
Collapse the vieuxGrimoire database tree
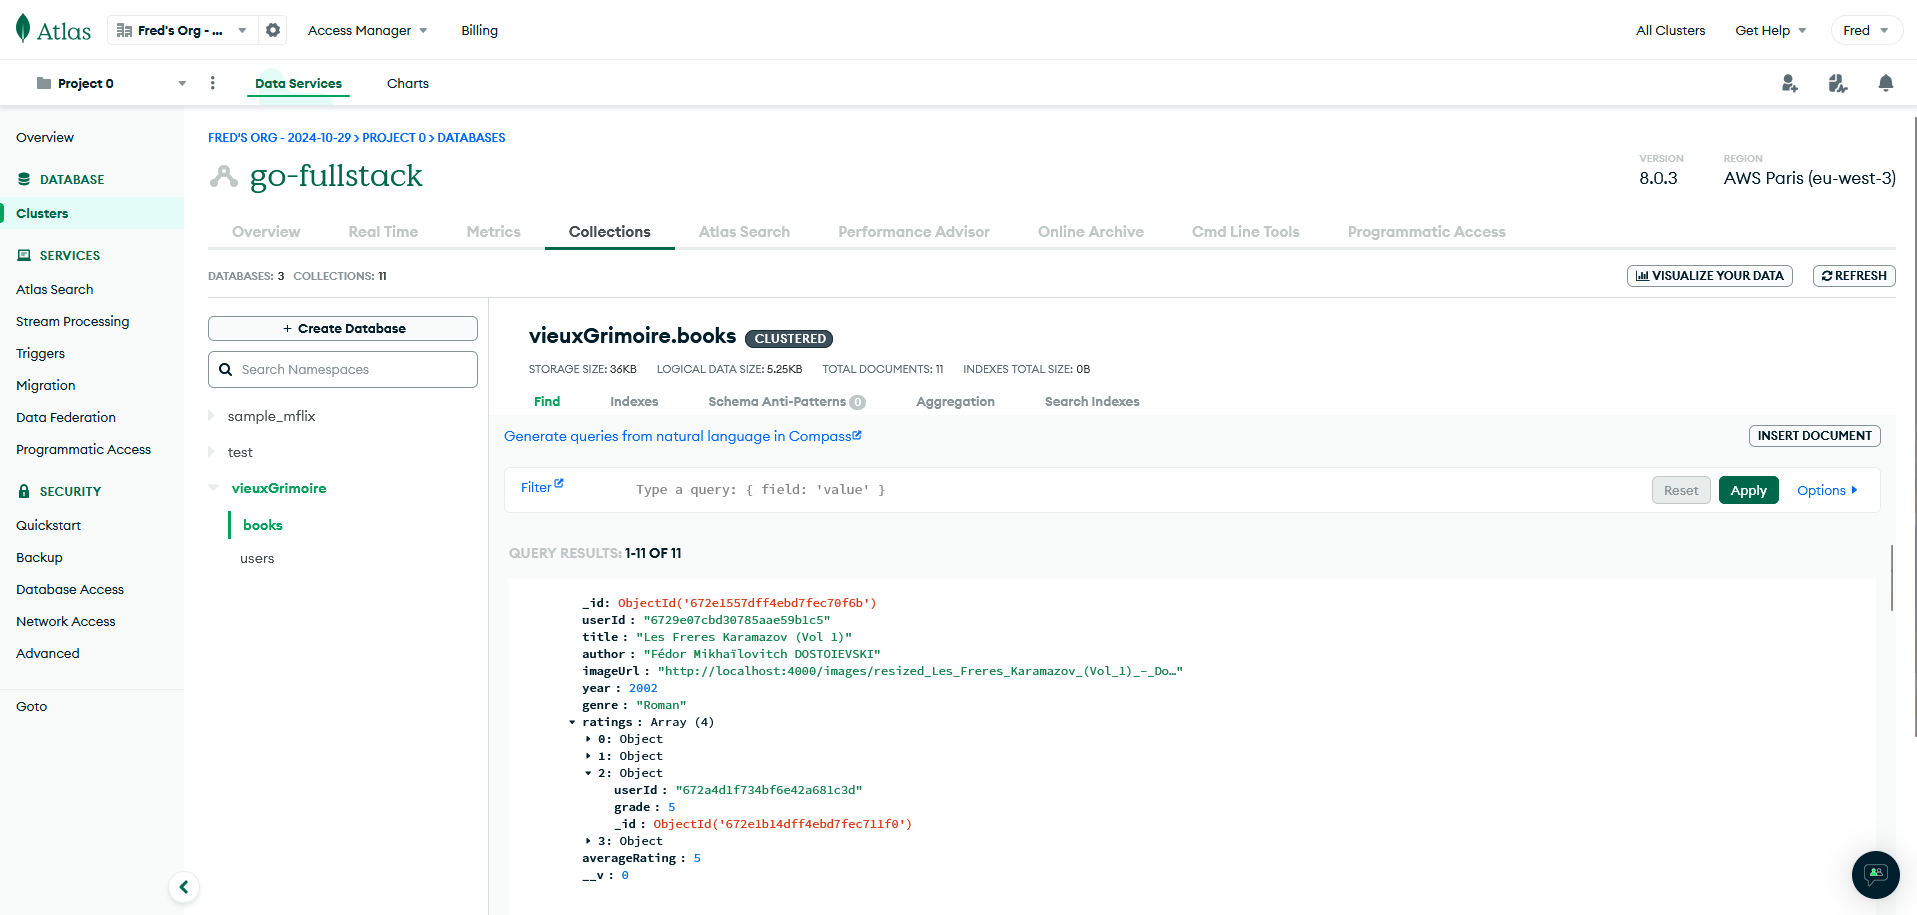tap(213, 488)
